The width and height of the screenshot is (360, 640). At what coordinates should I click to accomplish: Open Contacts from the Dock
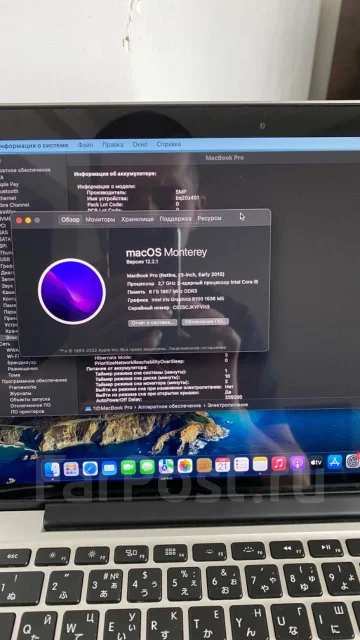point(204,465)
